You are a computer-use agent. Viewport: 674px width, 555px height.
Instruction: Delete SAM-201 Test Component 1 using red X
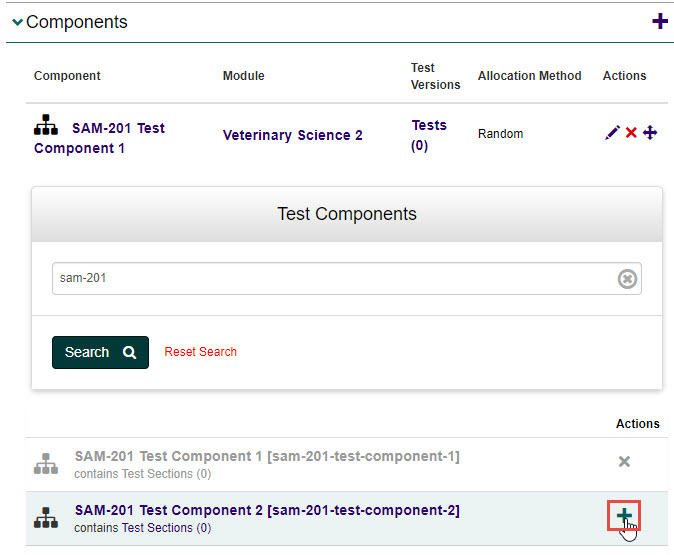pyautogui.click(x=631, y=133)
